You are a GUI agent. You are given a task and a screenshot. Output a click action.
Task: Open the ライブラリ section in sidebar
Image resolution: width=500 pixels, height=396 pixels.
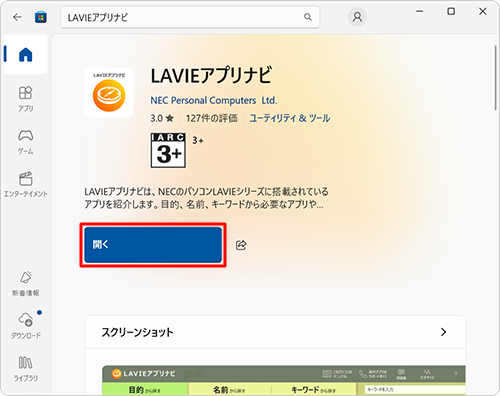(26, 369)
